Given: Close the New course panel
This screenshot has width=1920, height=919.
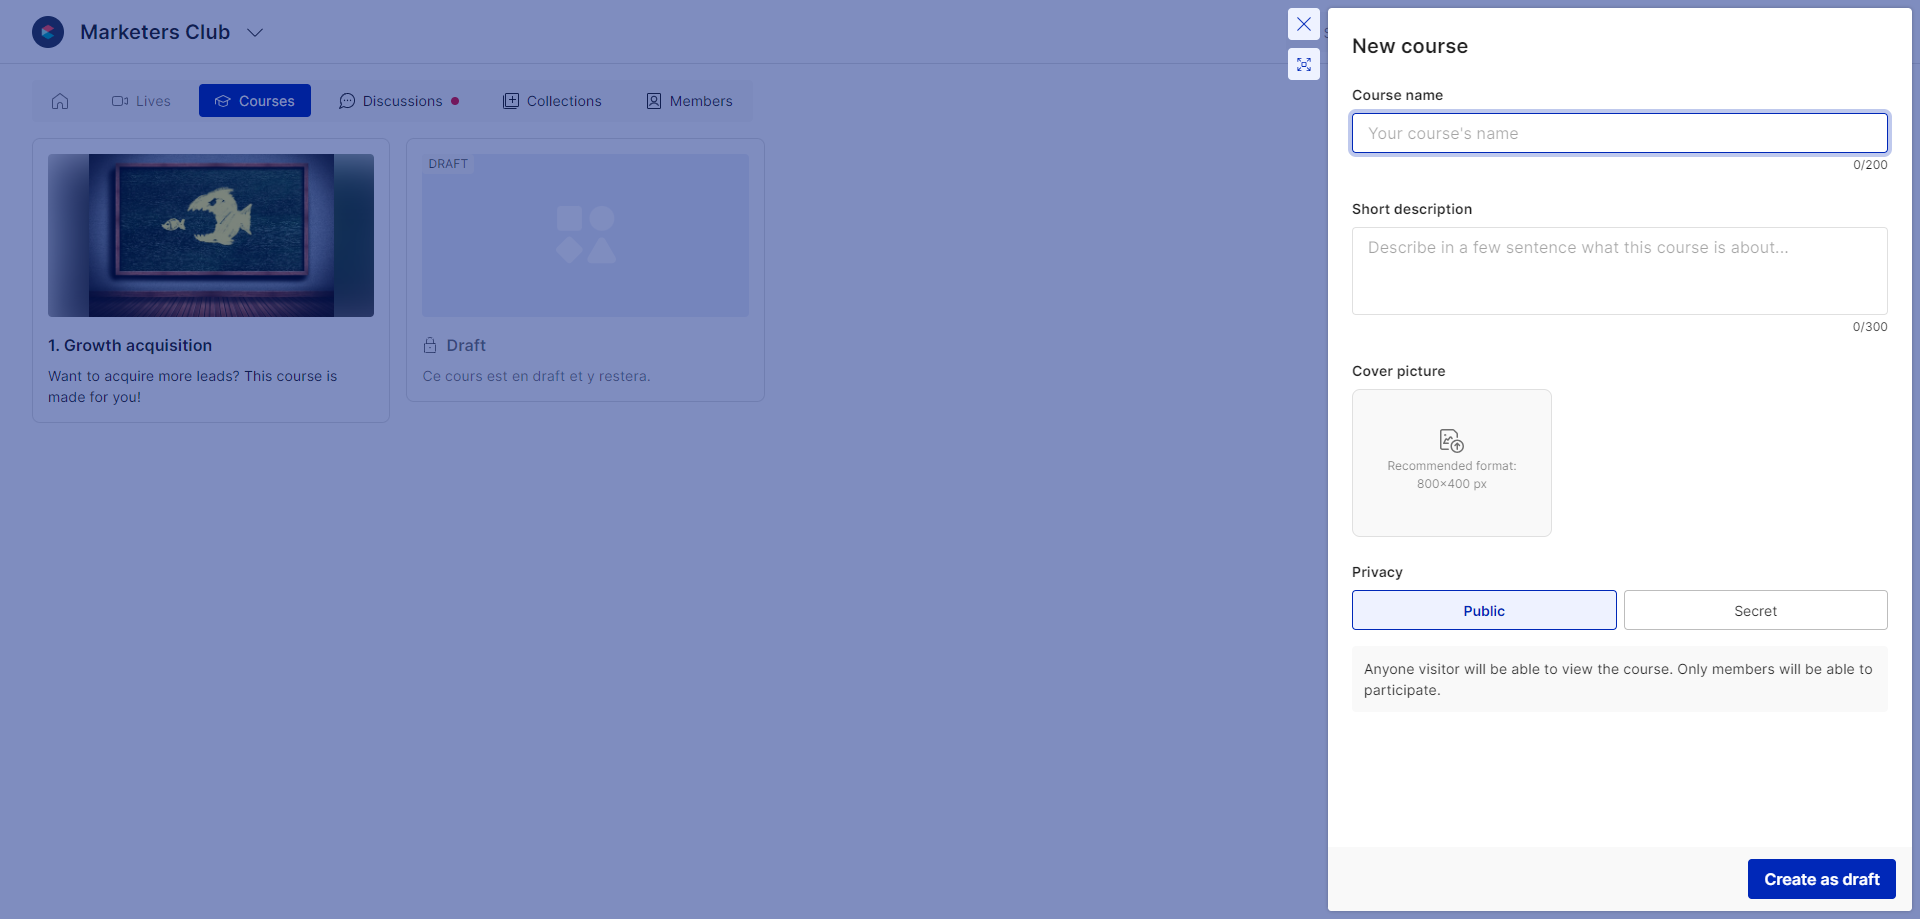Looking at the screenshot, I should point(1304,24).
